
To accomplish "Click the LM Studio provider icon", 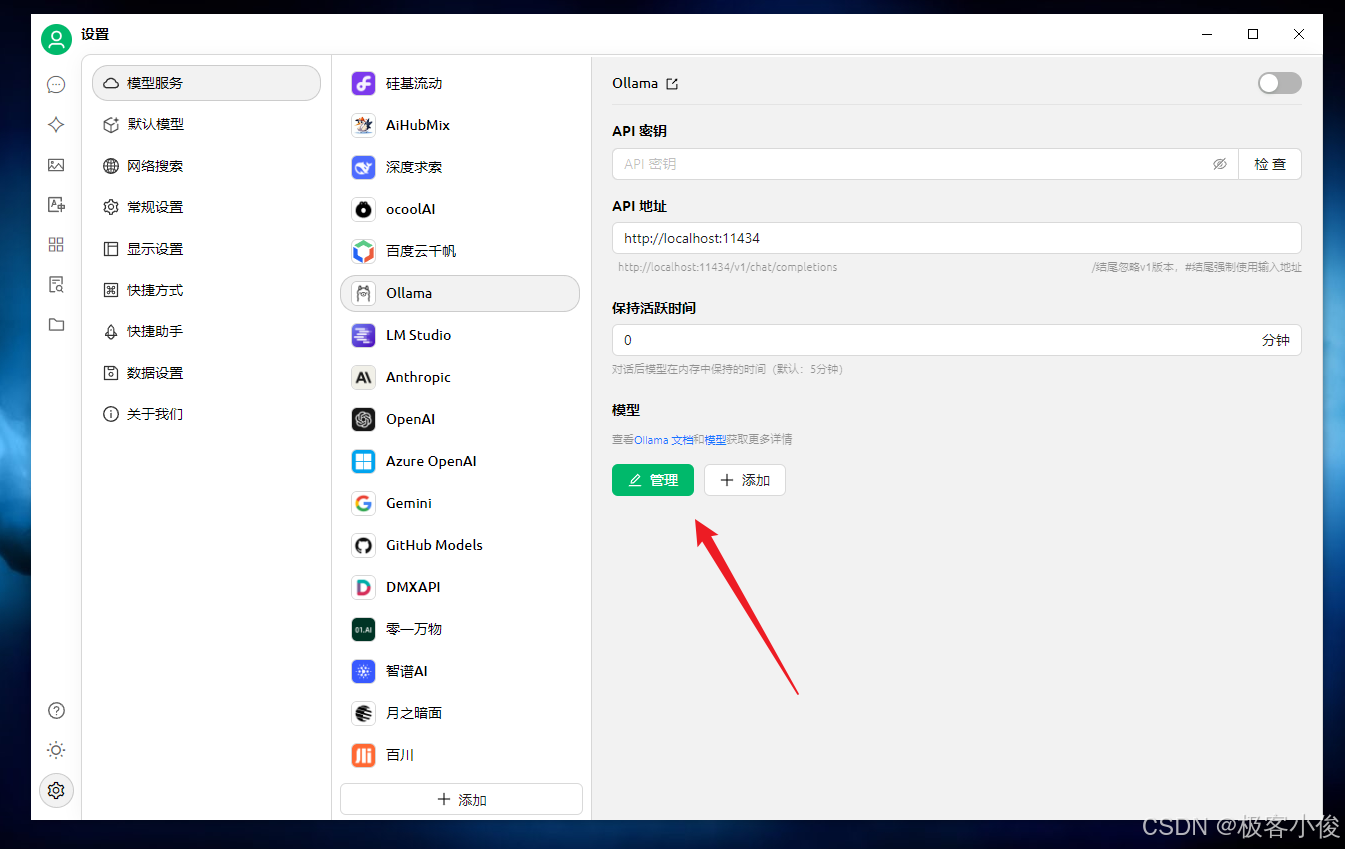I will [364, 336].
